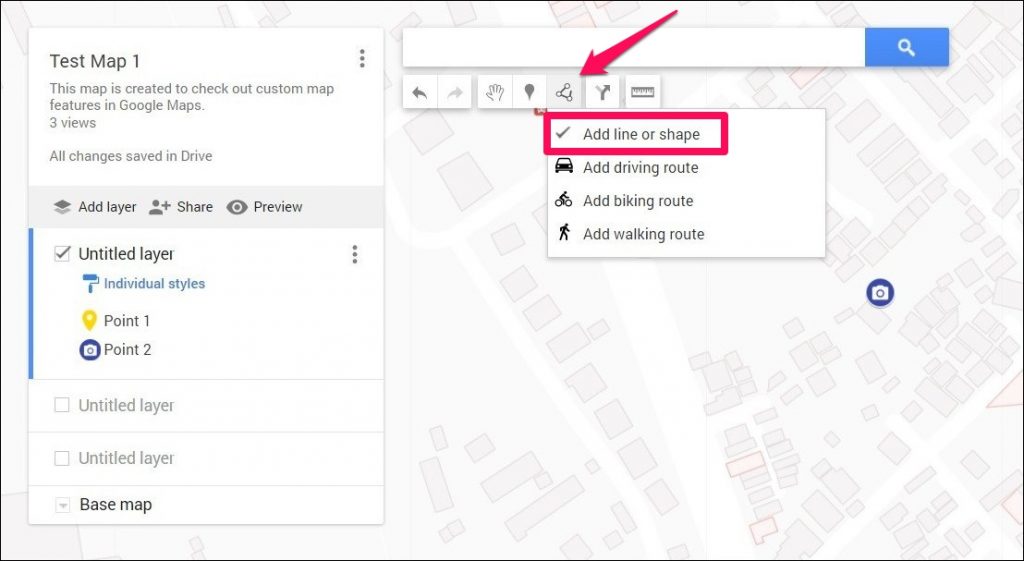Image resolution: width=1024 pixels, height=561 pixels.
Task: Click the third Untitled layer name
Action: tap(126, 458)
